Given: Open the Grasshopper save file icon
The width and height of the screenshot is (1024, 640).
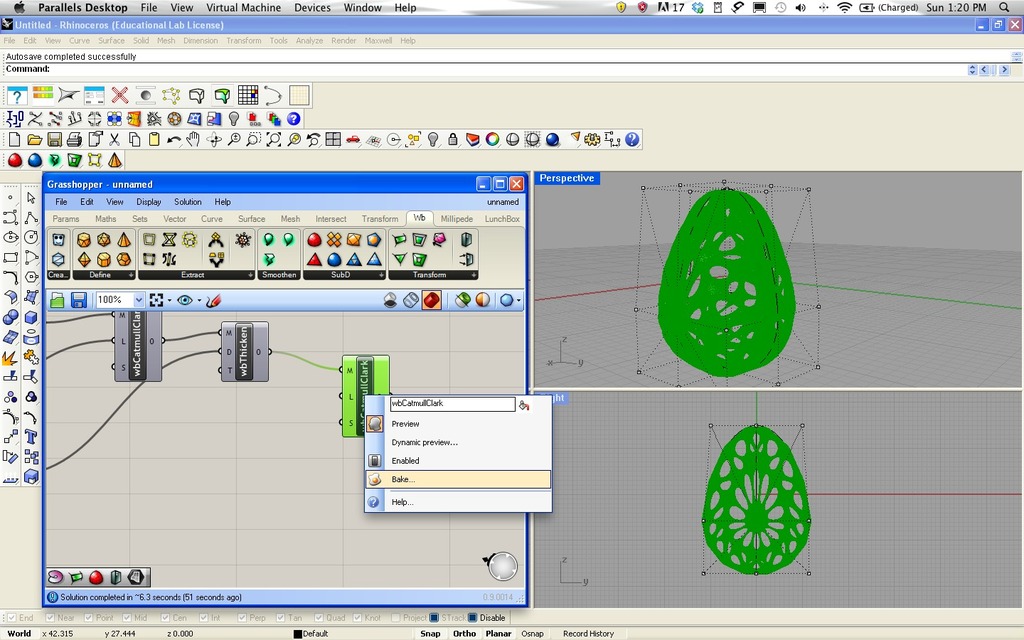Looking at the screenshot, I should click(79, 300).
